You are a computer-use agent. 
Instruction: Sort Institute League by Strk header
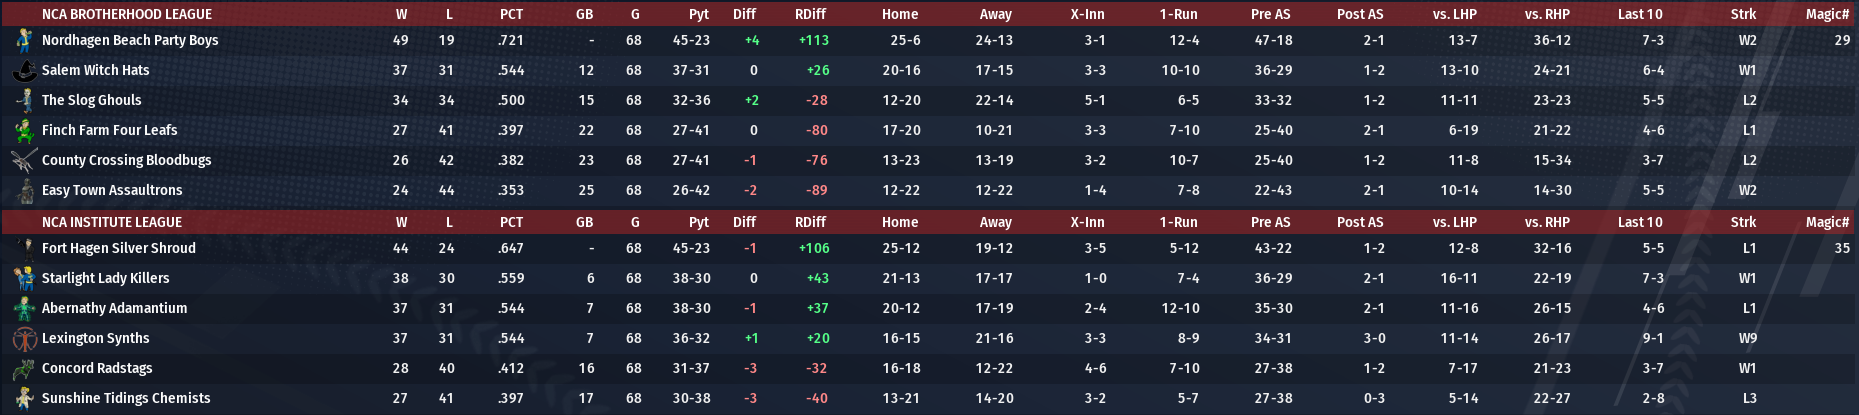[x=1743, y=222]
